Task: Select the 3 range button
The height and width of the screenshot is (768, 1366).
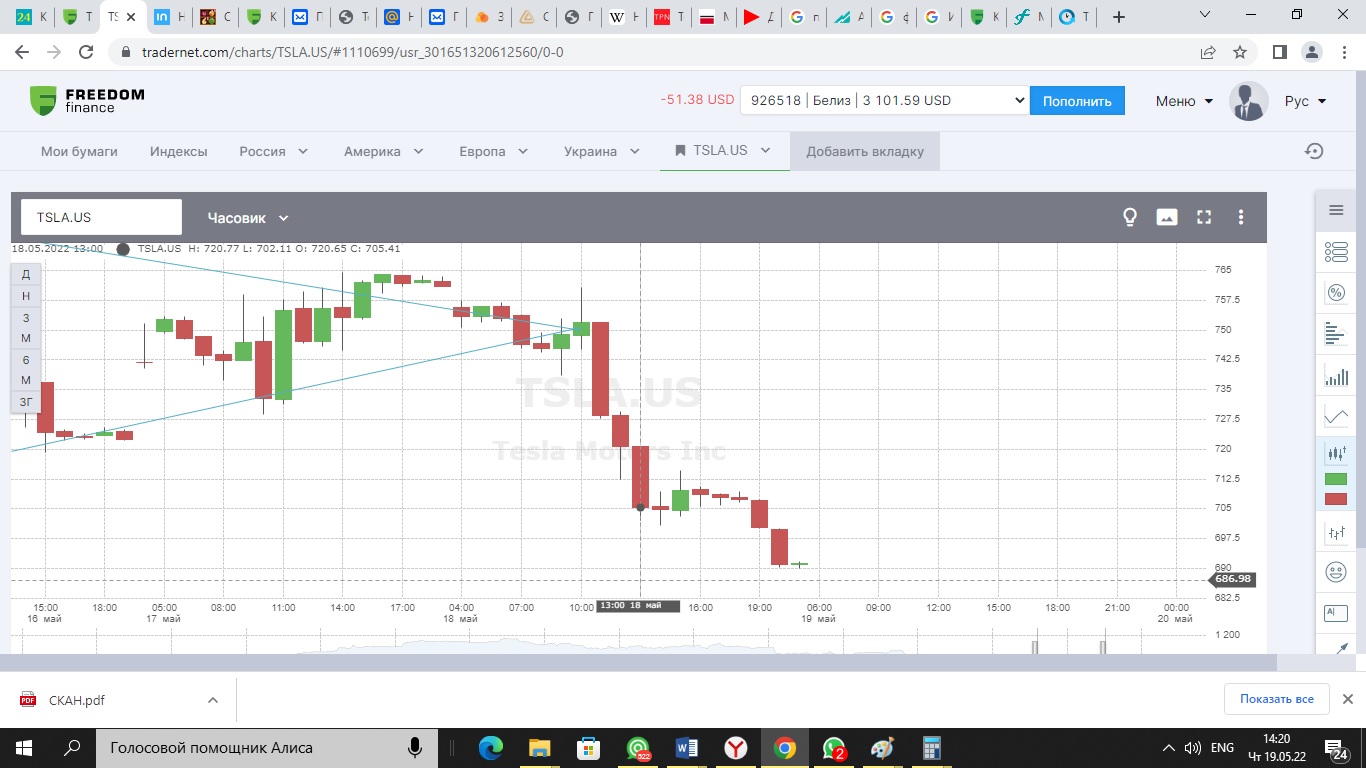Action: tap(26, 318)
